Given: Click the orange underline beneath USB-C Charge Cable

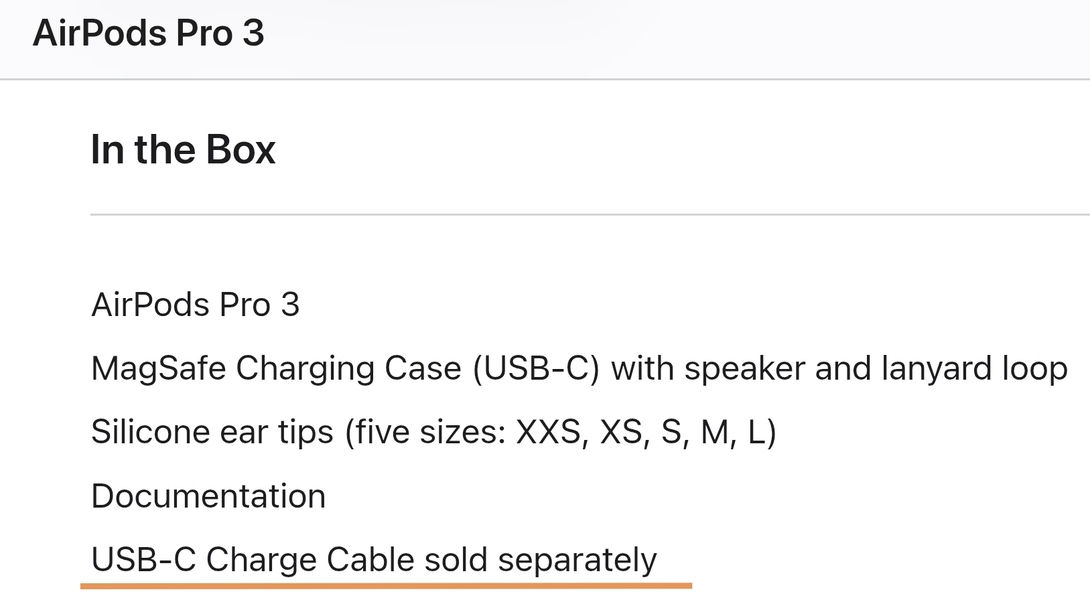Looking at the screenshot, I should click(386, 586).
